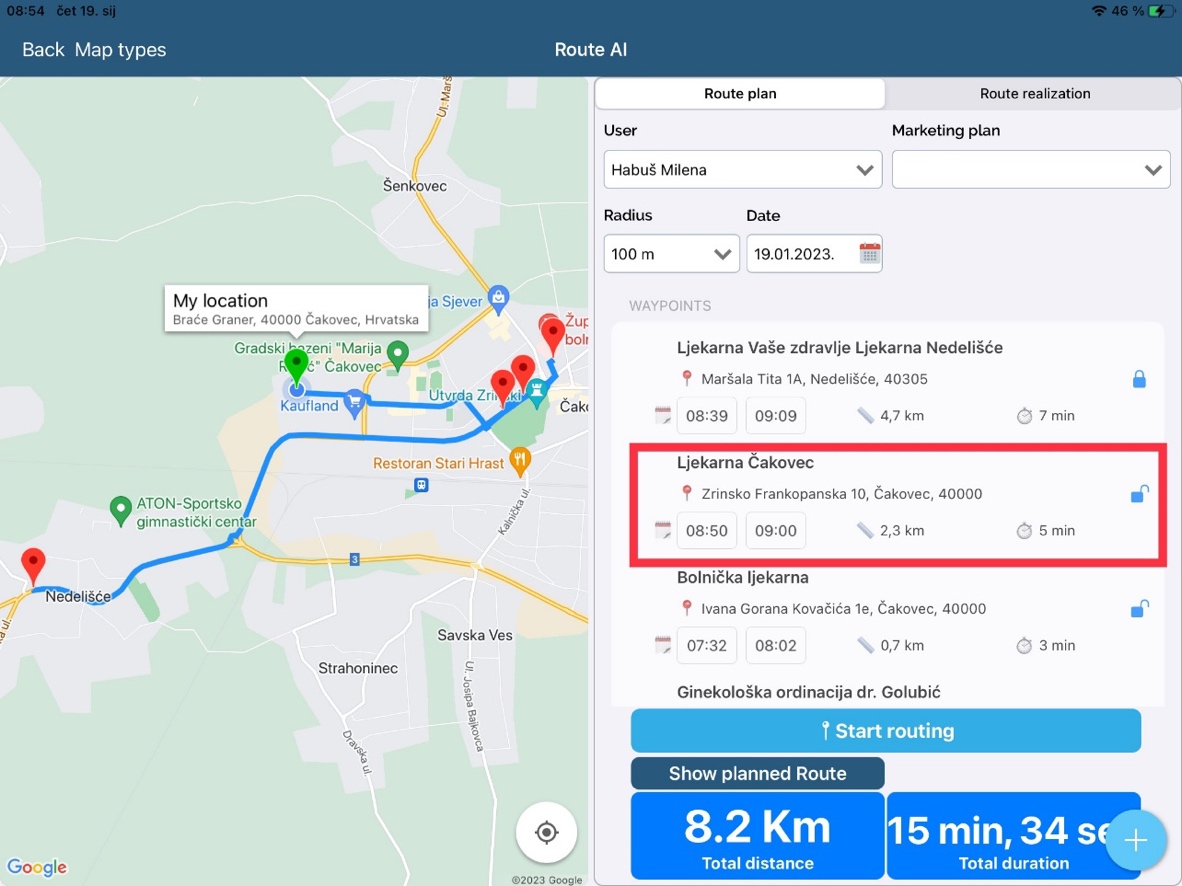Expand the Marketing plan dropdown
1182x886 pixels.
click(1030, 170)
